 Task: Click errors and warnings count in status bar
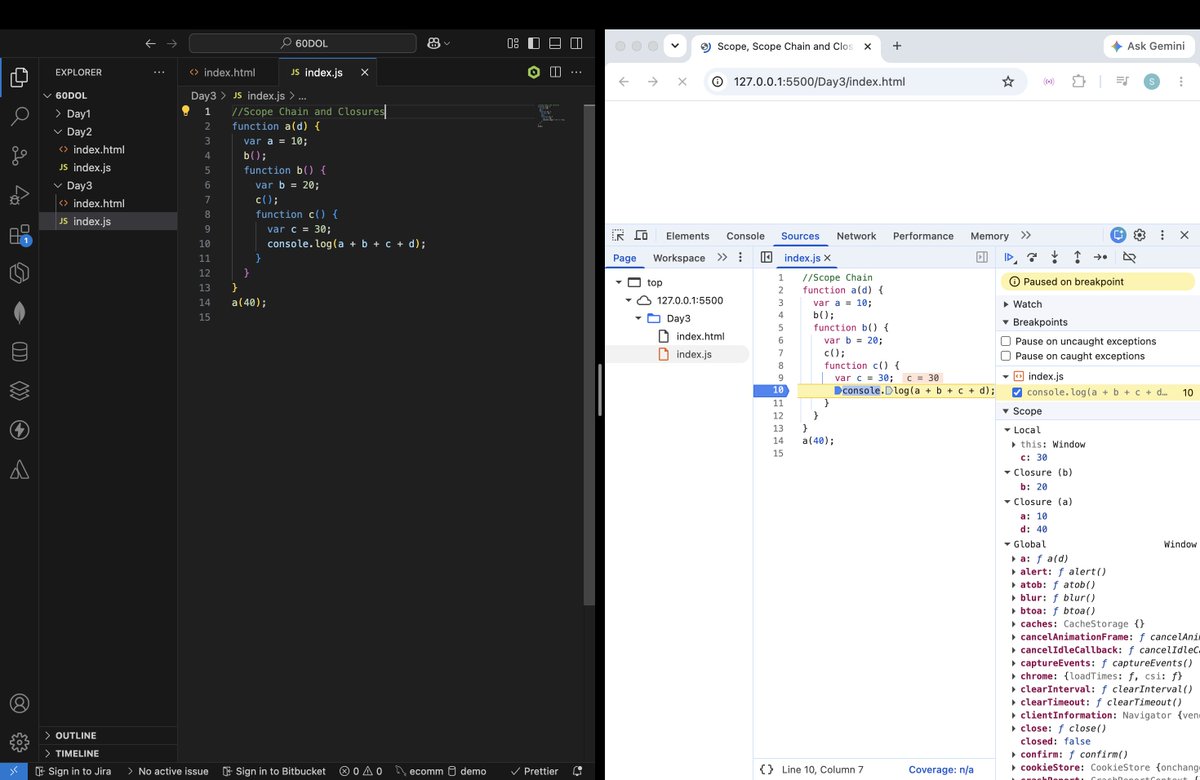pos(361,771)
